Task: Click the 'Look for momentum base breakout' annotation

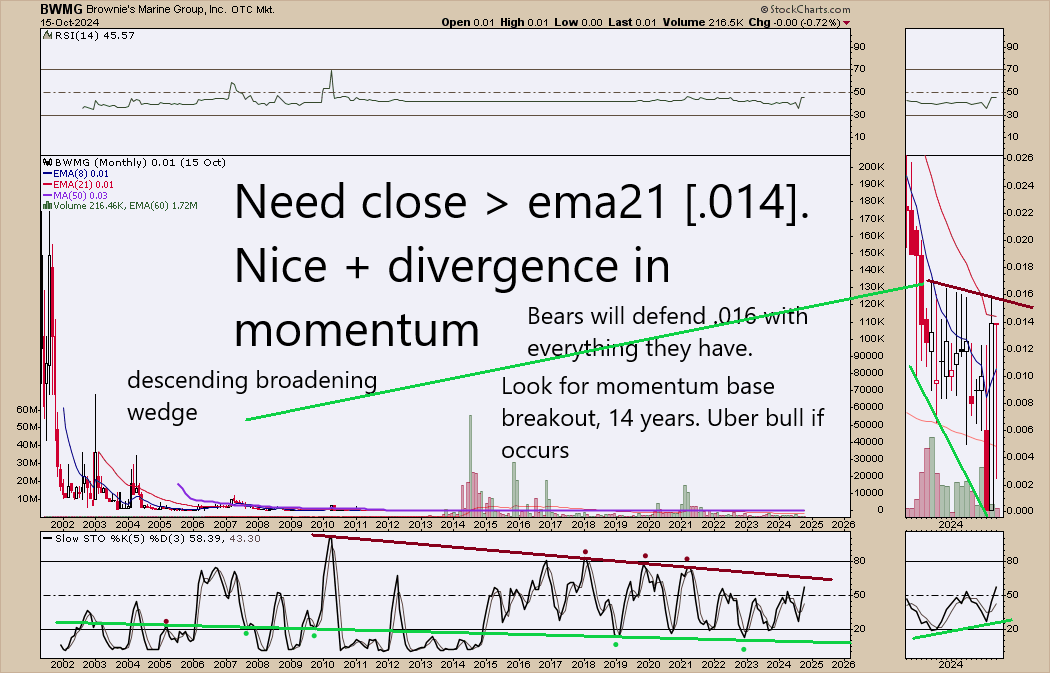Action: point(663,418)
